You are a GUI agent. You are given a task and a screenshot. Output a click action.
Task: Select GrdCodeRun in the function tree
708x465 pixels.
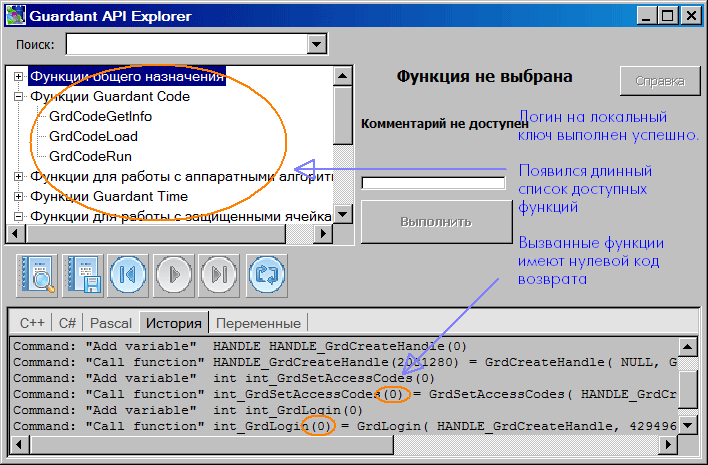(x=90, y=156)
